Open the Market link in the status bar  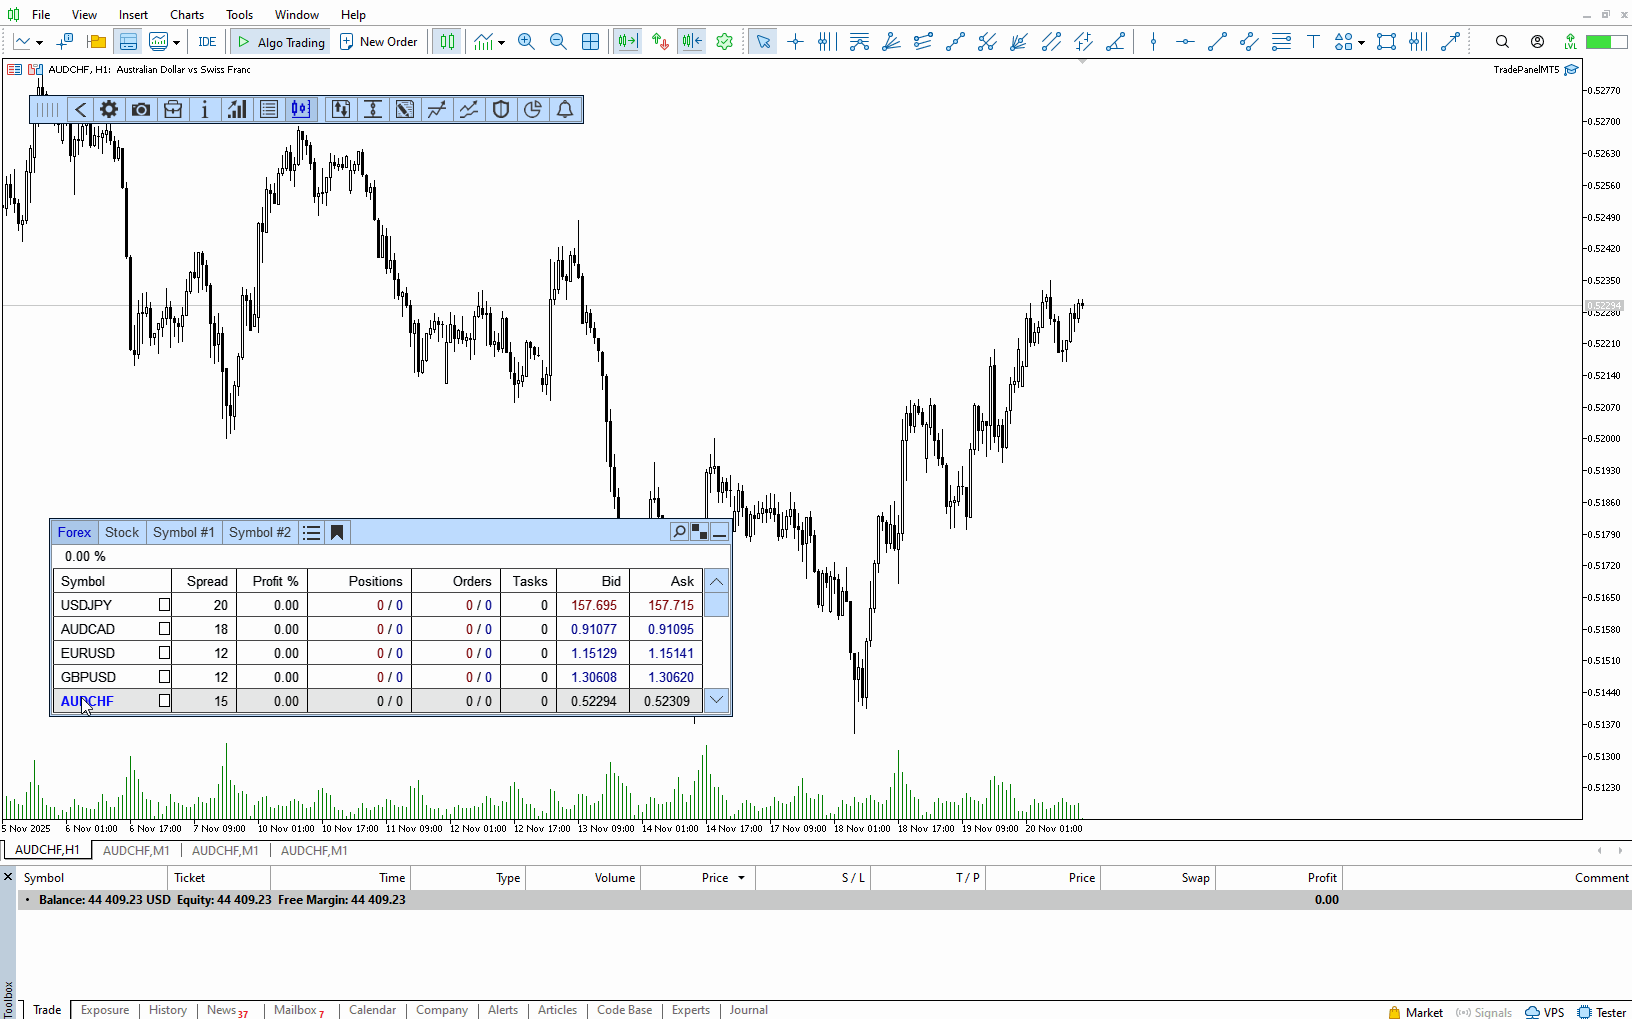(x=1415, y=1012)
